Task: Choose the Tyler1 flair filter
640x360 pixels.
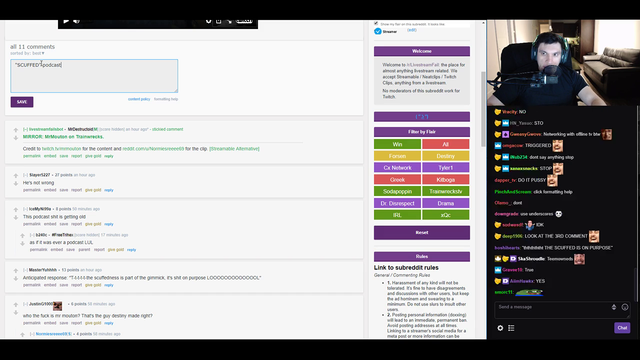Action: [x=446, y=168]
